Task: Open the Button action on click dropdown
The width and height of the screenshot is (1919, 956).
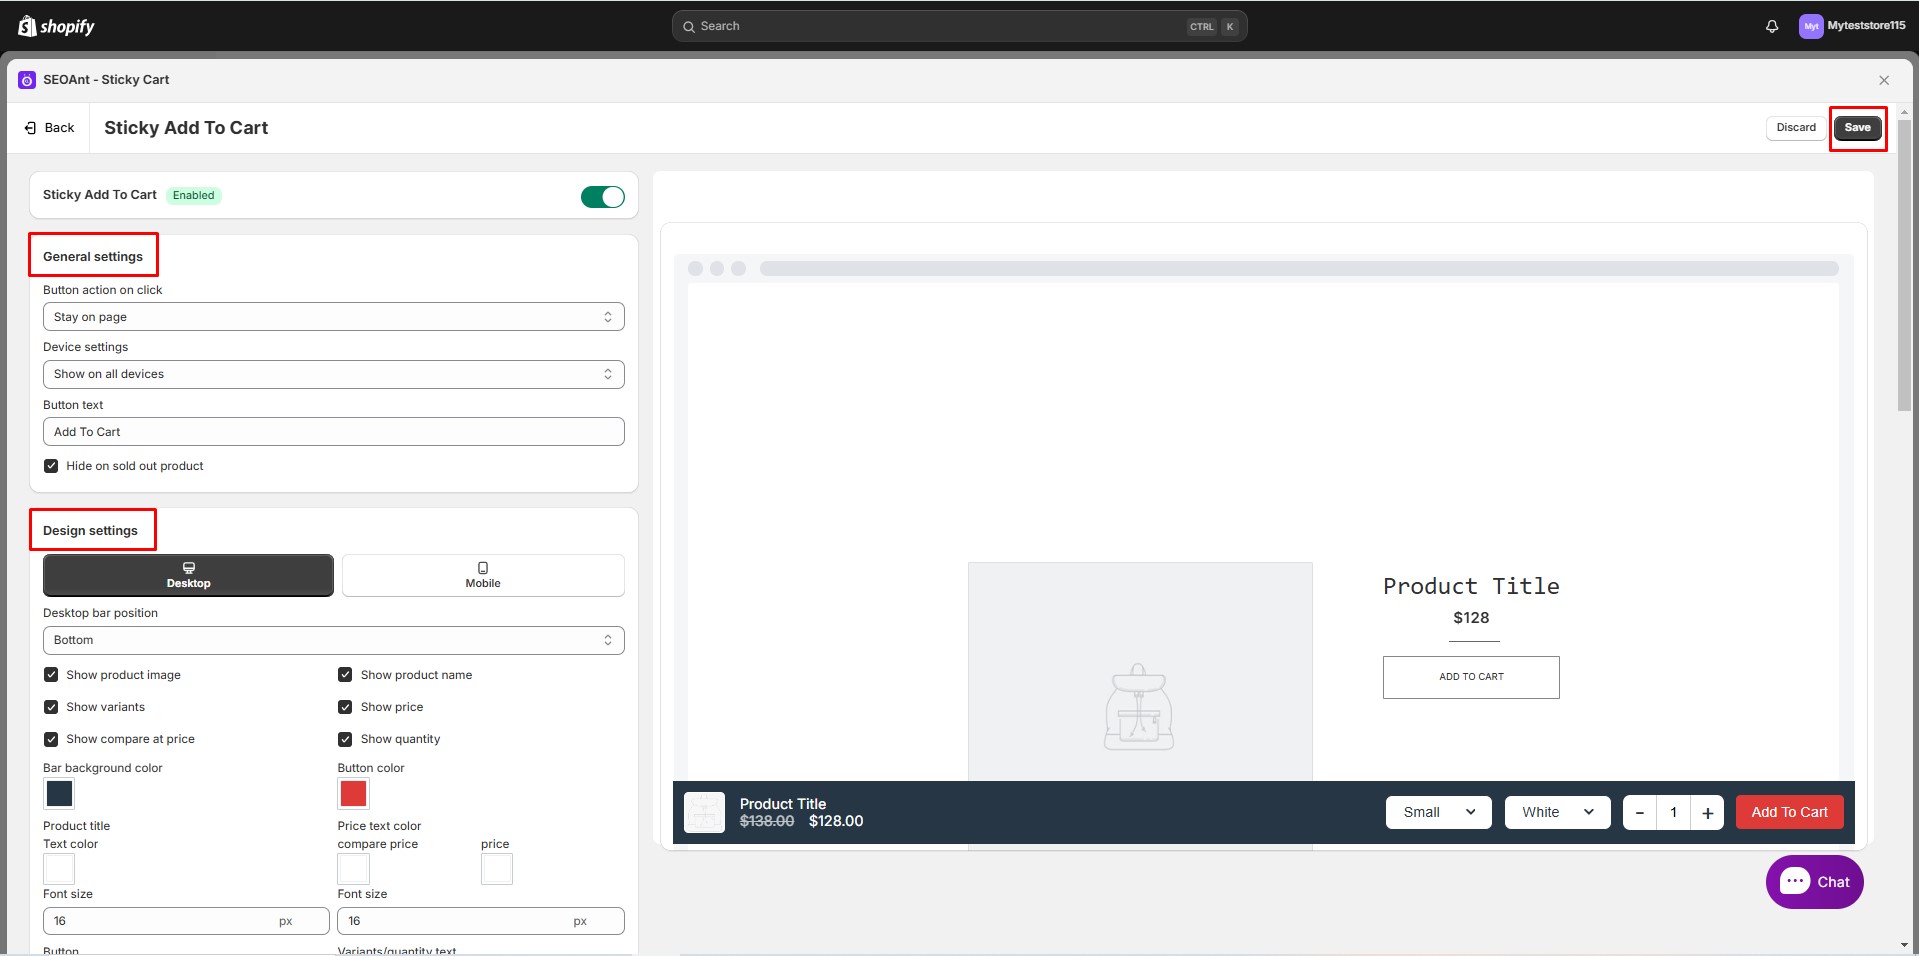Action: point(333,316)
